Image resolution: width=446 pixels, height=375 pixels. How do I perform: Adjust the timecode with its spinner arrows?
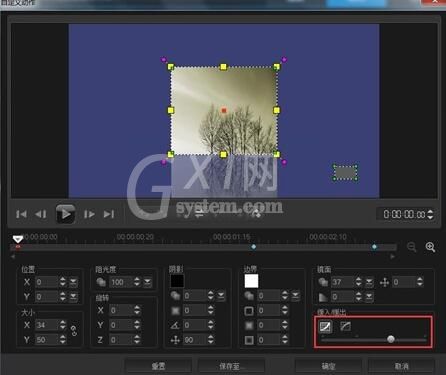pos(430,214)
